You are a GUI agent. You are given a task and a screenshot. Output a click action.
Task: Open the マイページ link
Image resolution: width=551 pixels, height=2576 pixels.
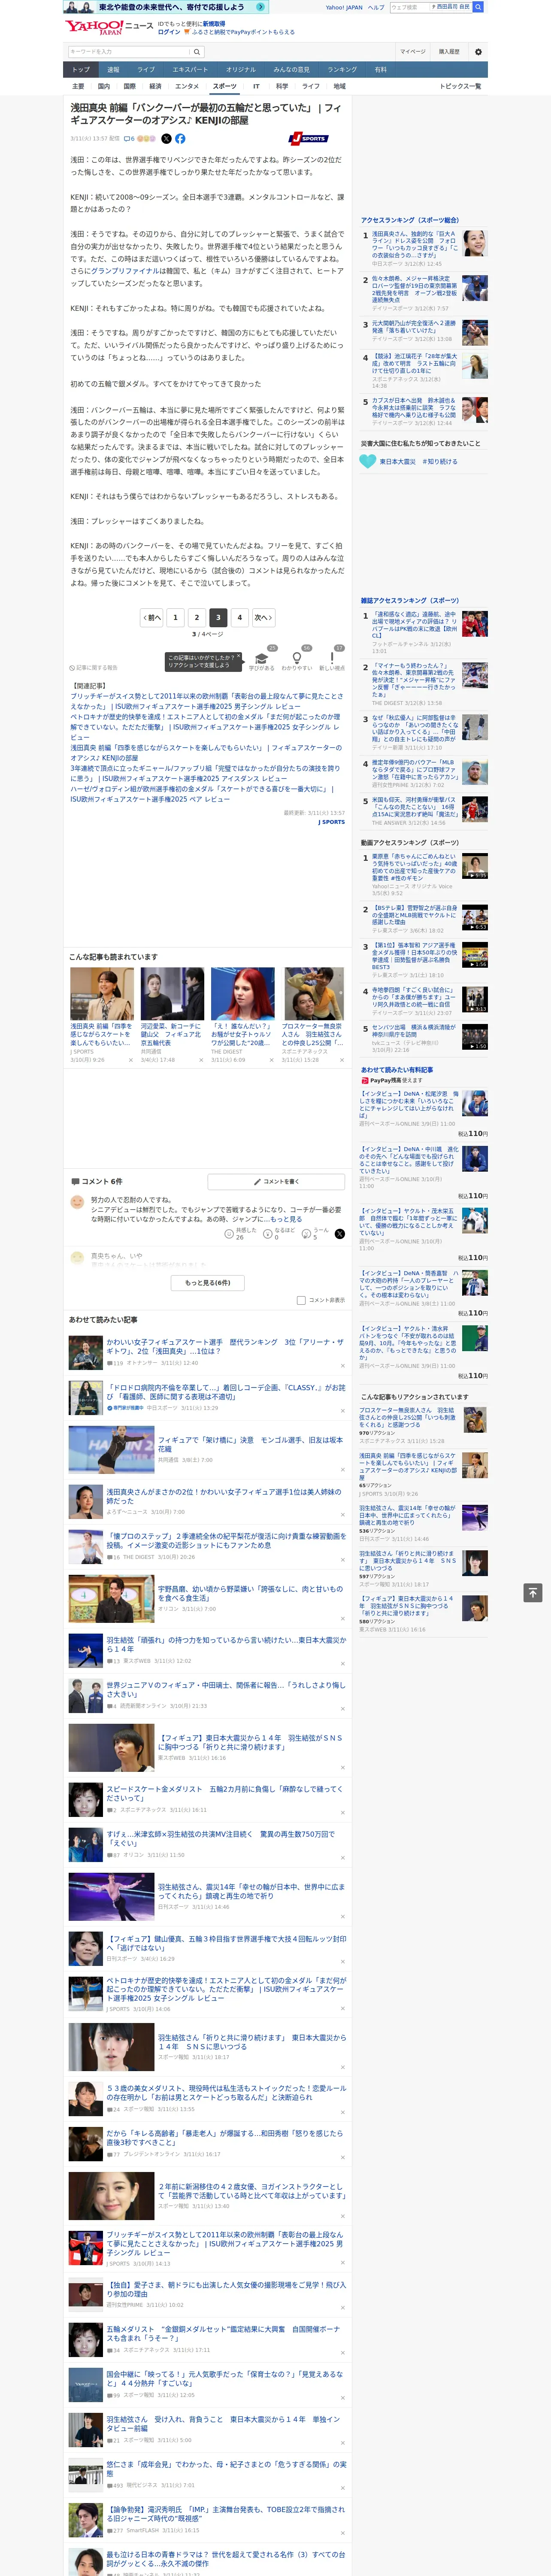(x=412, y=52)
